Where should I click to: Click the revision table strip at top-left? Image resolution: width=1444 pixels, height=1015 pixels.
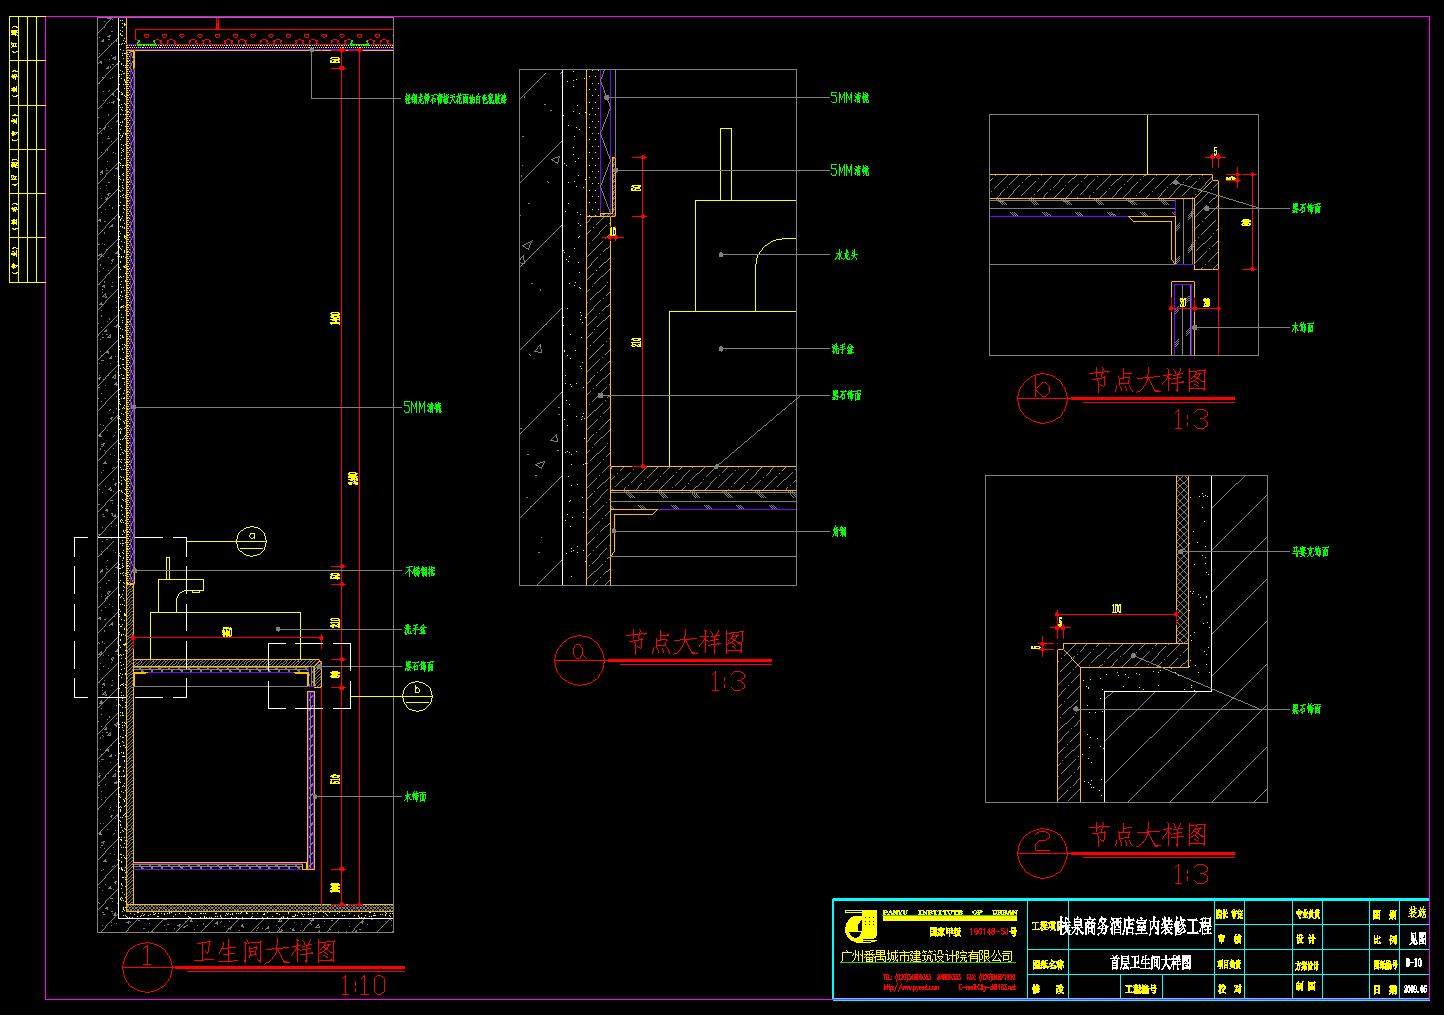[27, 150]
